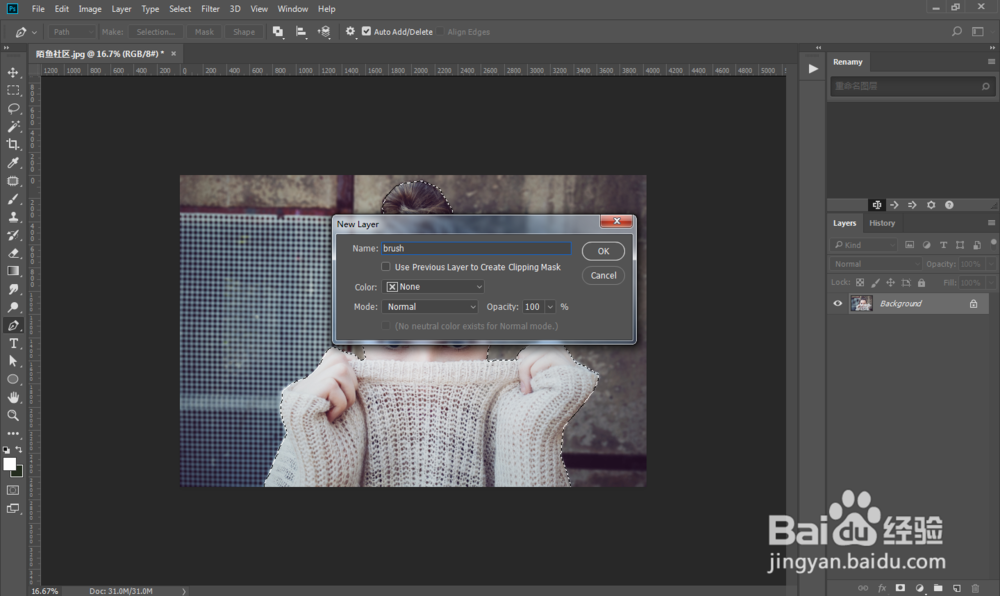Toggle lock transparent pixels in Layers panel
Image resolution: width=1000 pixels, height=596 pixels.
[x=860, y=282]
